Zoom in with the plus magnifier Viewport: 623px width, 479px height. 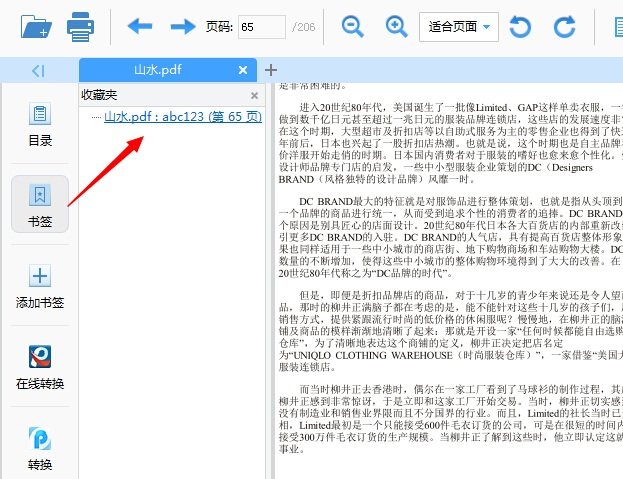pos(396,27)
